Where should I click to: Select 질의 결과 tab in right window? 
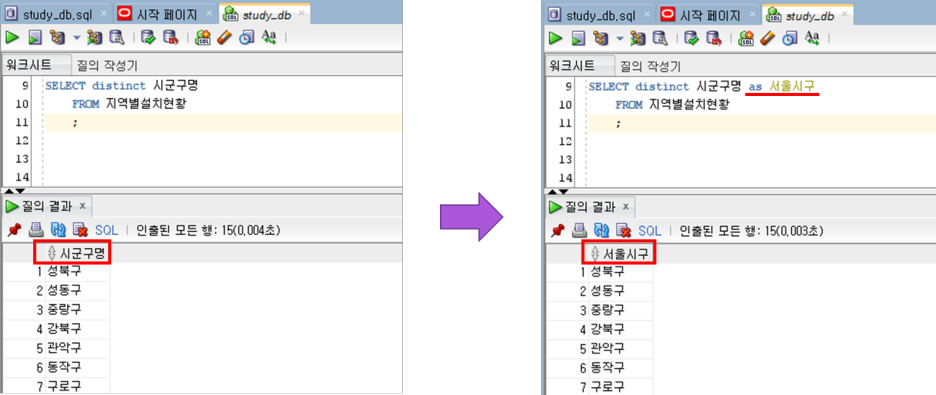click(590, 207)
